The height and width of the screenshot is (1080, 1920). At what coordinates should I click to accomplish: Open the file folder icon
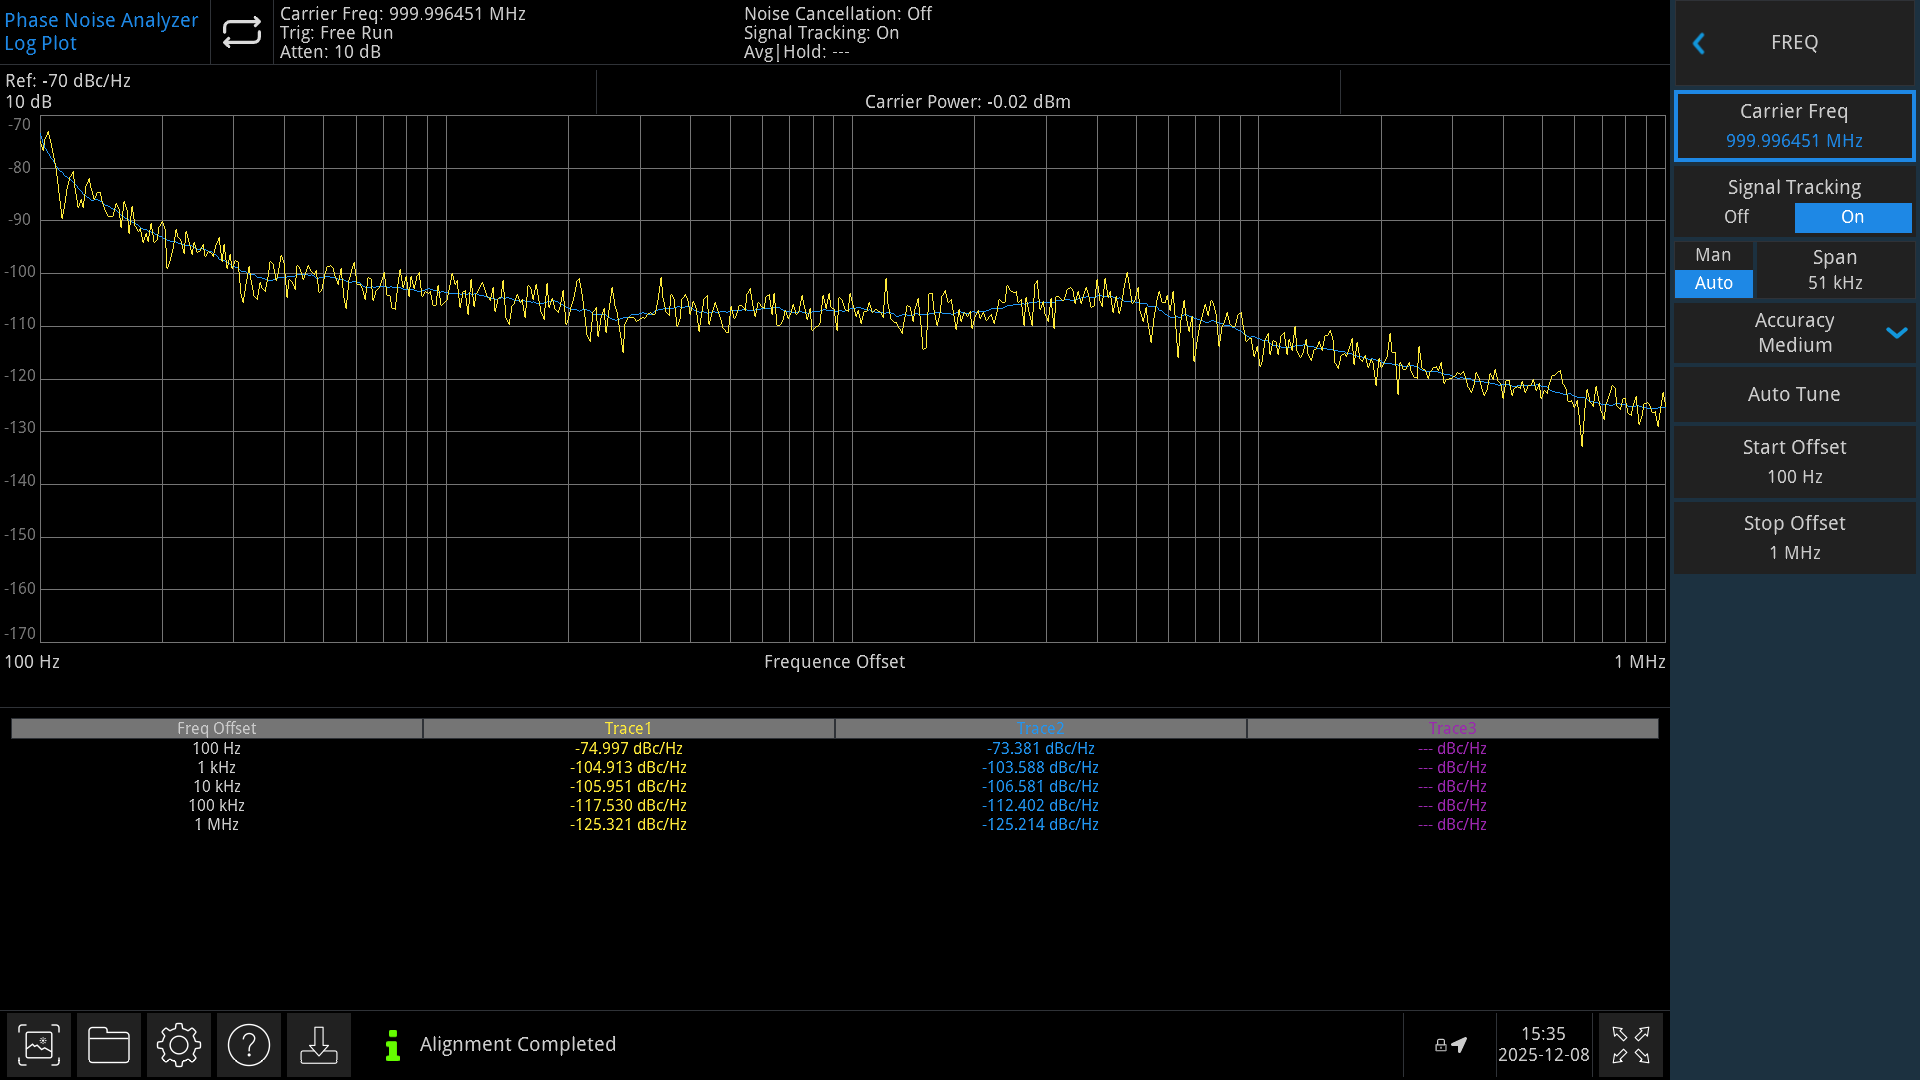point(109,1045)
